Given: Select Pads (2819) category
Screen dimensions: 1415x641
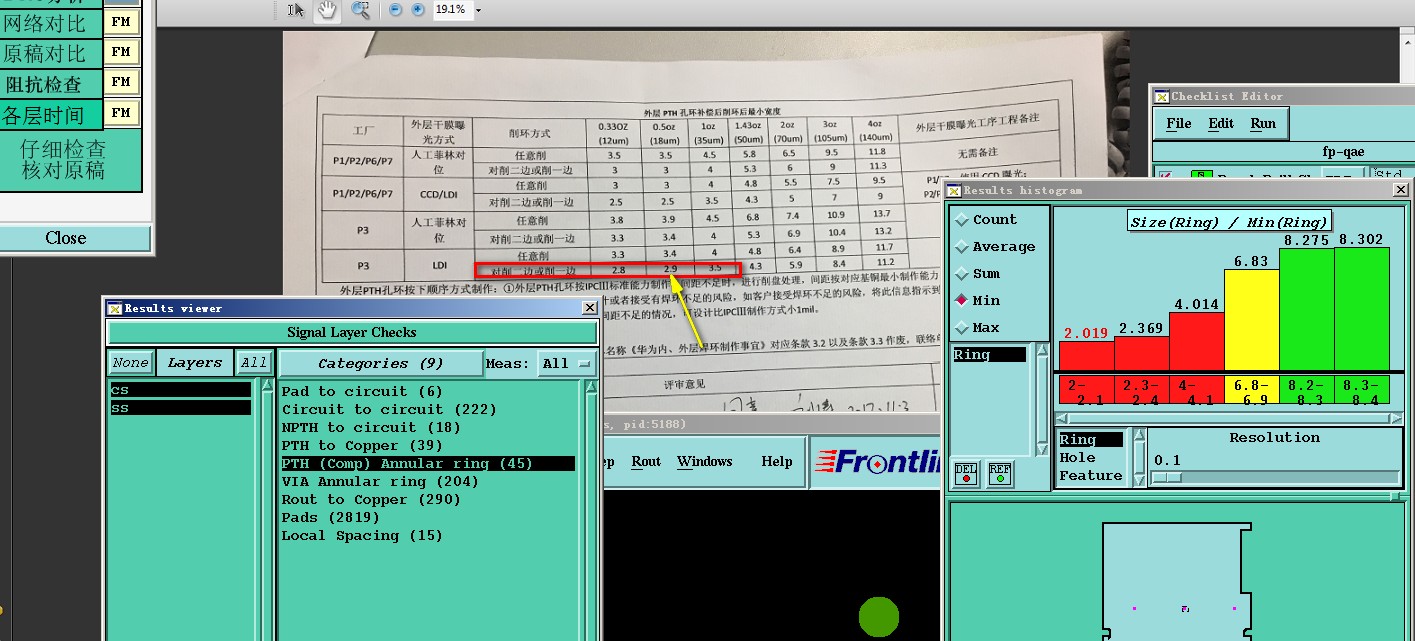Looking at the screenshot, I should coord(330,517).
